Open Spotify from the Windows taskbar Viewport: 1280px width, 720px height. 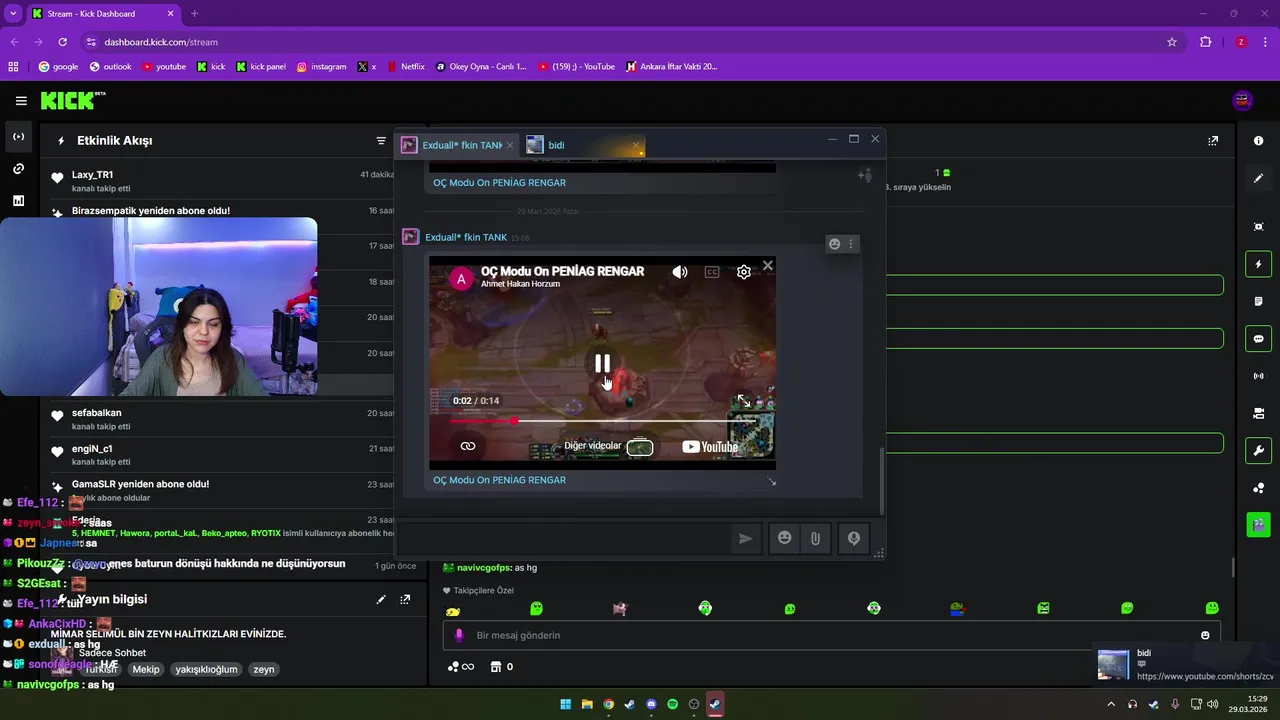pyautogui.click(x=673, y=704)
